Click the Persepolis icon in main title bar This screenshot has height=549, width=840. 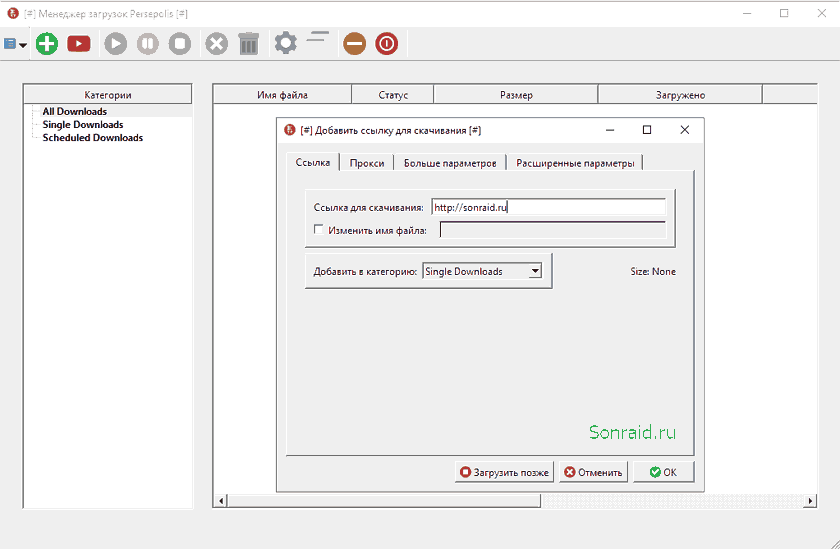13,13
